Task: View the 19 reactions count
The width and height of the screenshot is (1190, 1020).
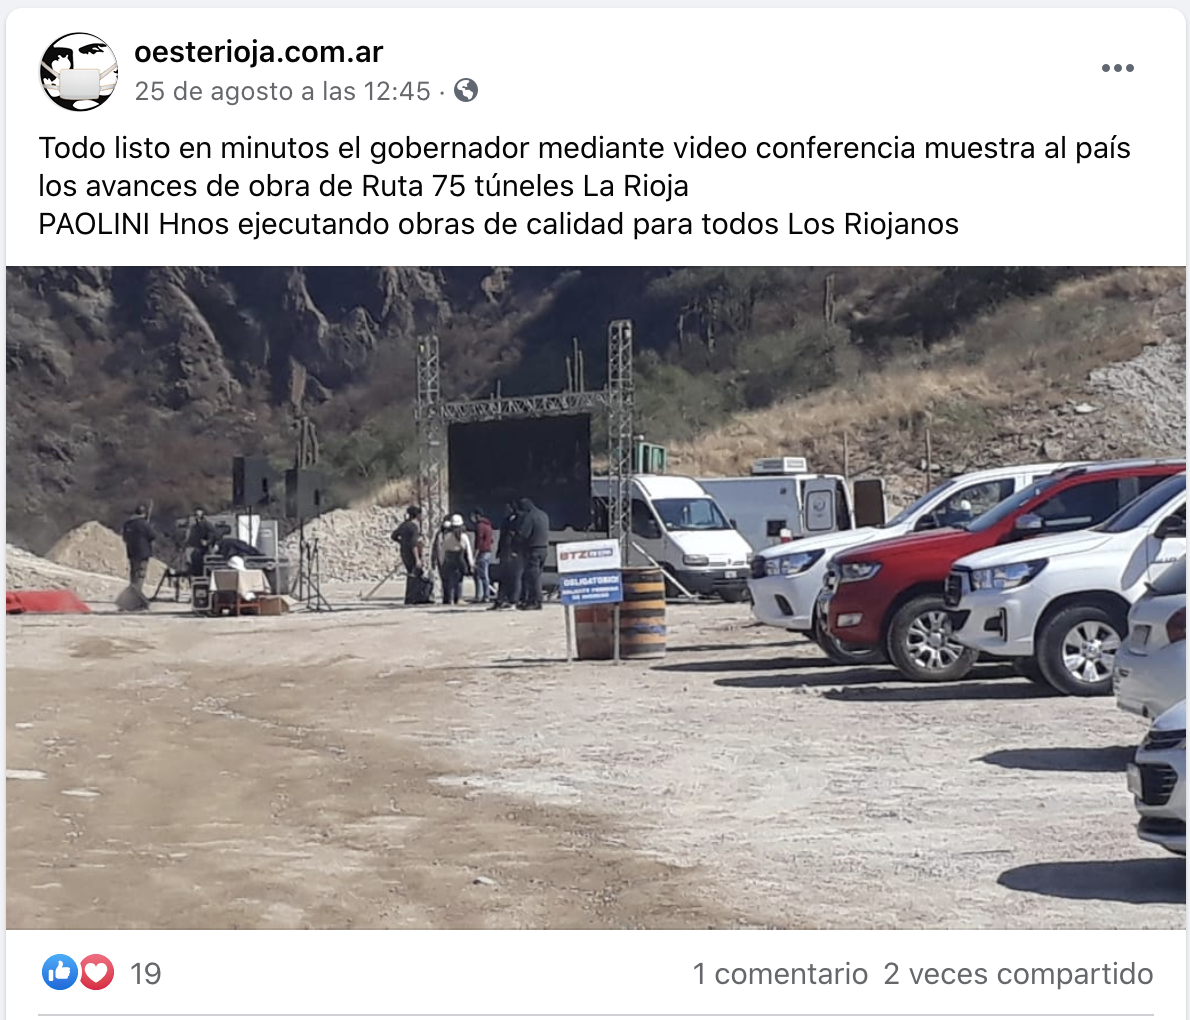Action: (x=146, y=974)
